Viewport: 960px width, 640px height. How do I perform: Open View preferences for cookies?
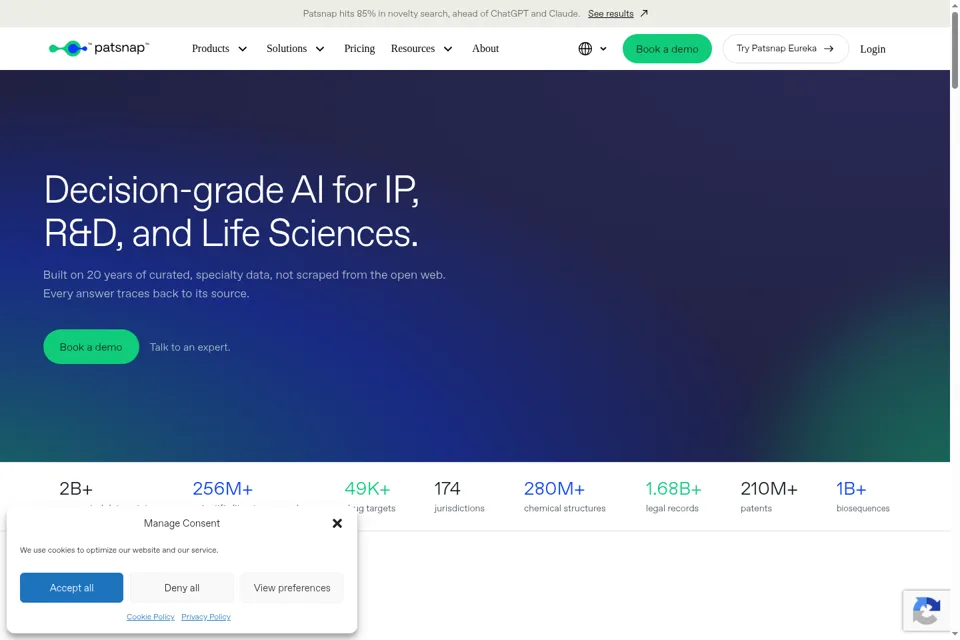(292, 587)
